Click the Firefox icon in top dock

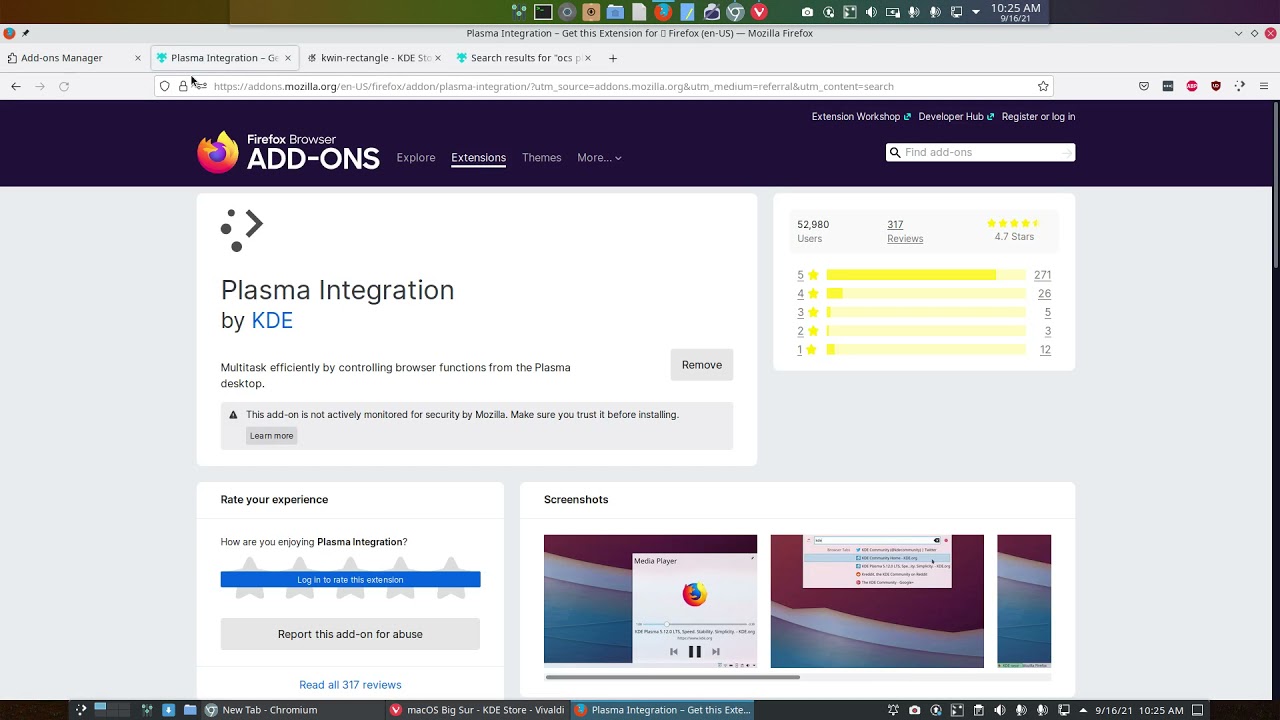(x=663, y=12)
